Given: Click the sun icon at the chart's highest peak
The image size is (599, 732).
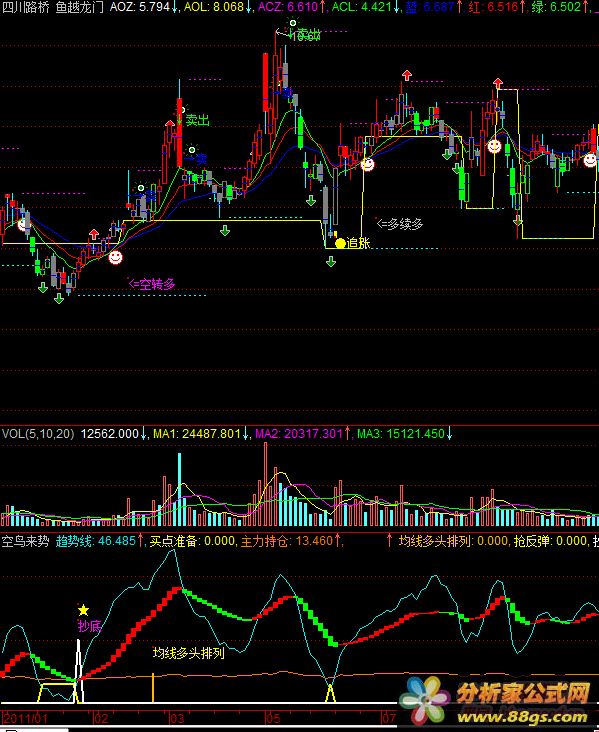Looking at the screenshot, I should pyautogui.click(x=293, y=22).
